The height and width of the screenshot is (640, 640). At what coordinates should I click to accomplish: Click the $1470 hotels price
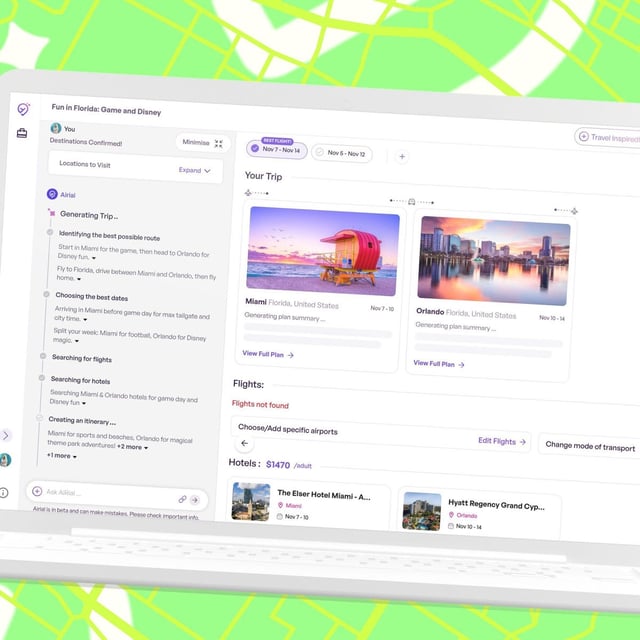tap(278, 464)
